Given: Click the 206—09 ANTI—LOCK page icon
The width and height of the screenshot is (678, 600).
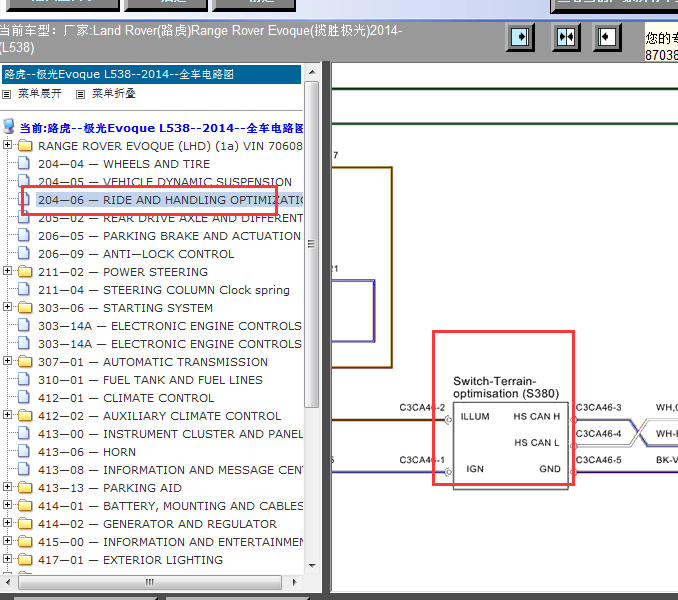Looking at the screenshot, I should click(x=24, y=253).
